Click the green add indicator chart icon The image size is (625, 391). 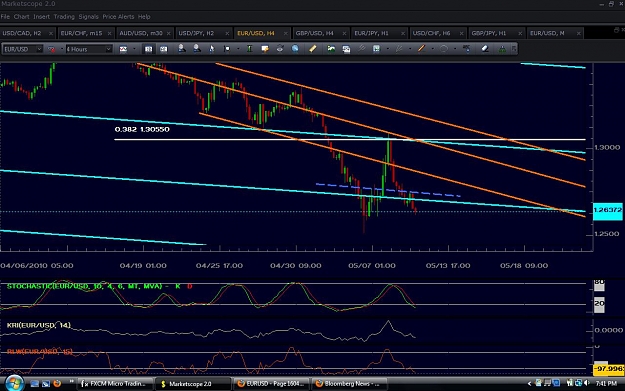331,49
